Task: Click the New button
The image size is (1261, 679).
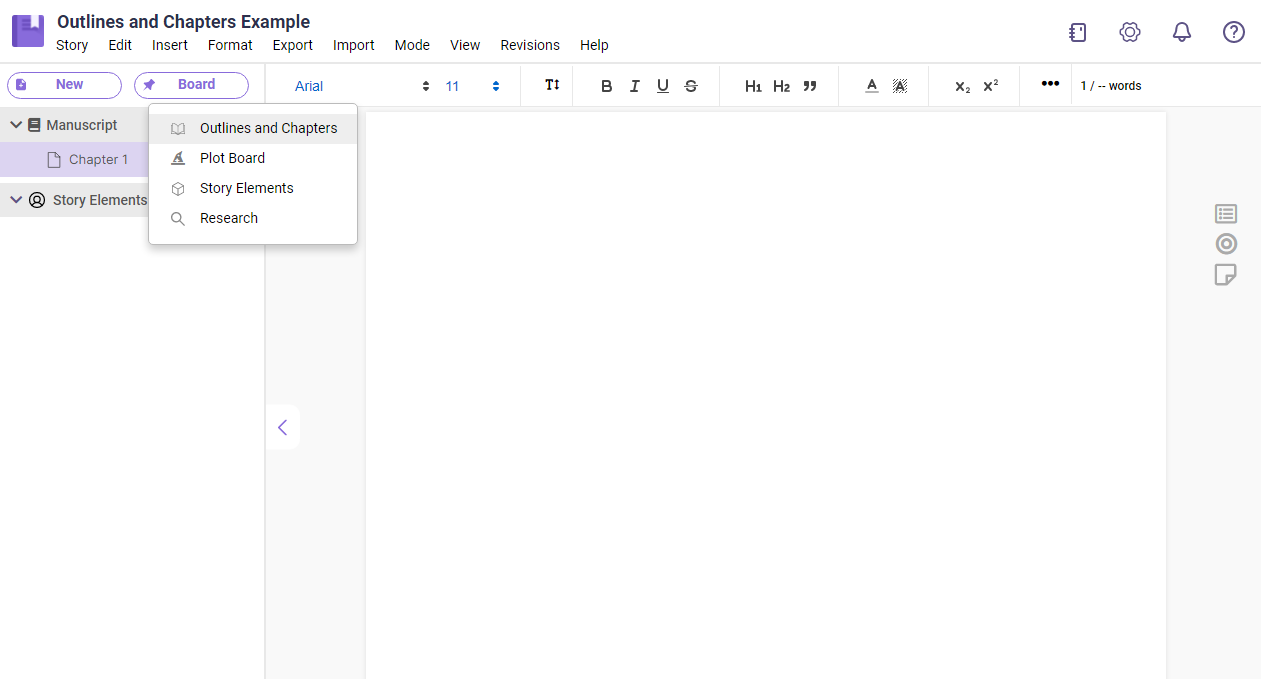Action: pyautogui.click(x=64, y=85)
